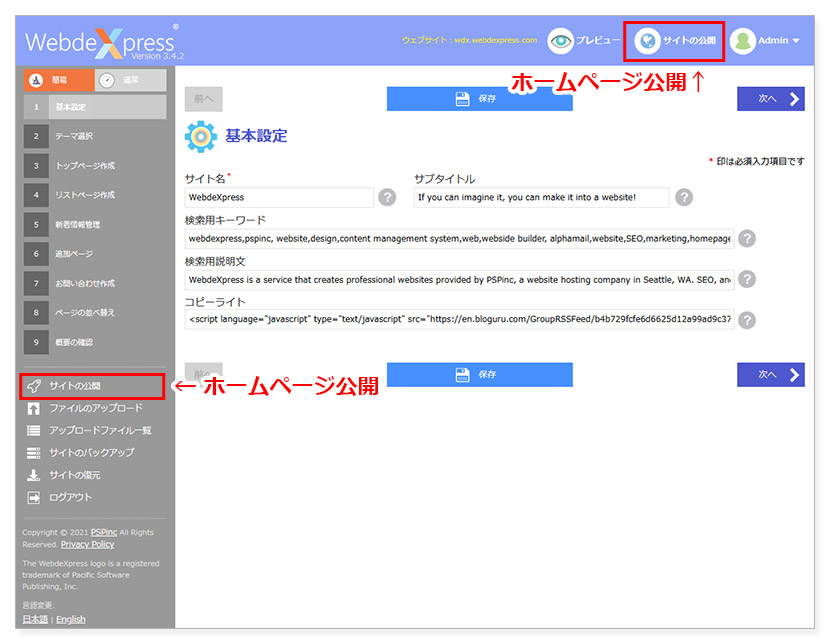Open the PSPinc link in footer

(104, 532)
